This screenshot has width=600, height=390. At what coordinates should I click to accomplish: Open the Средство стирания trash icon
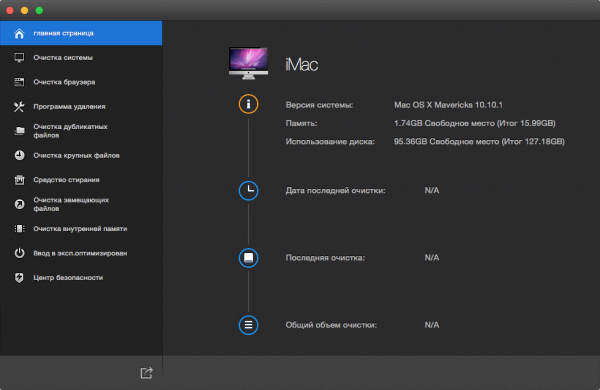[19, 180]
